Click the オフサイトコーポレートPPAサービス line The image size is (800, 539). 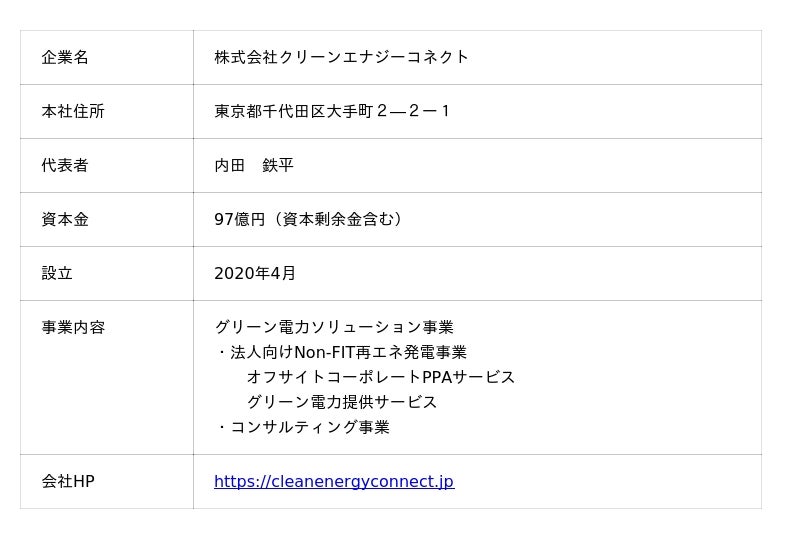coord(381,378)
